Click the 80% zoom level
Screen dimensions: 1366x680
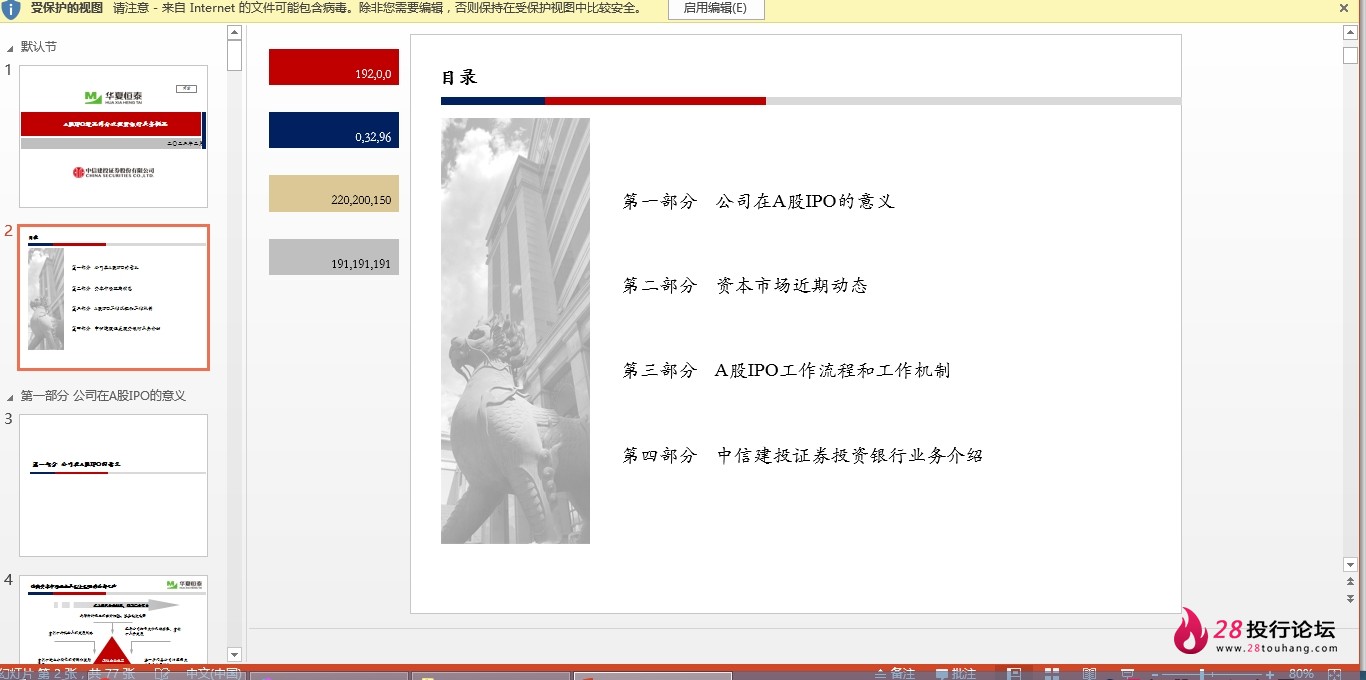point(1301,673)
